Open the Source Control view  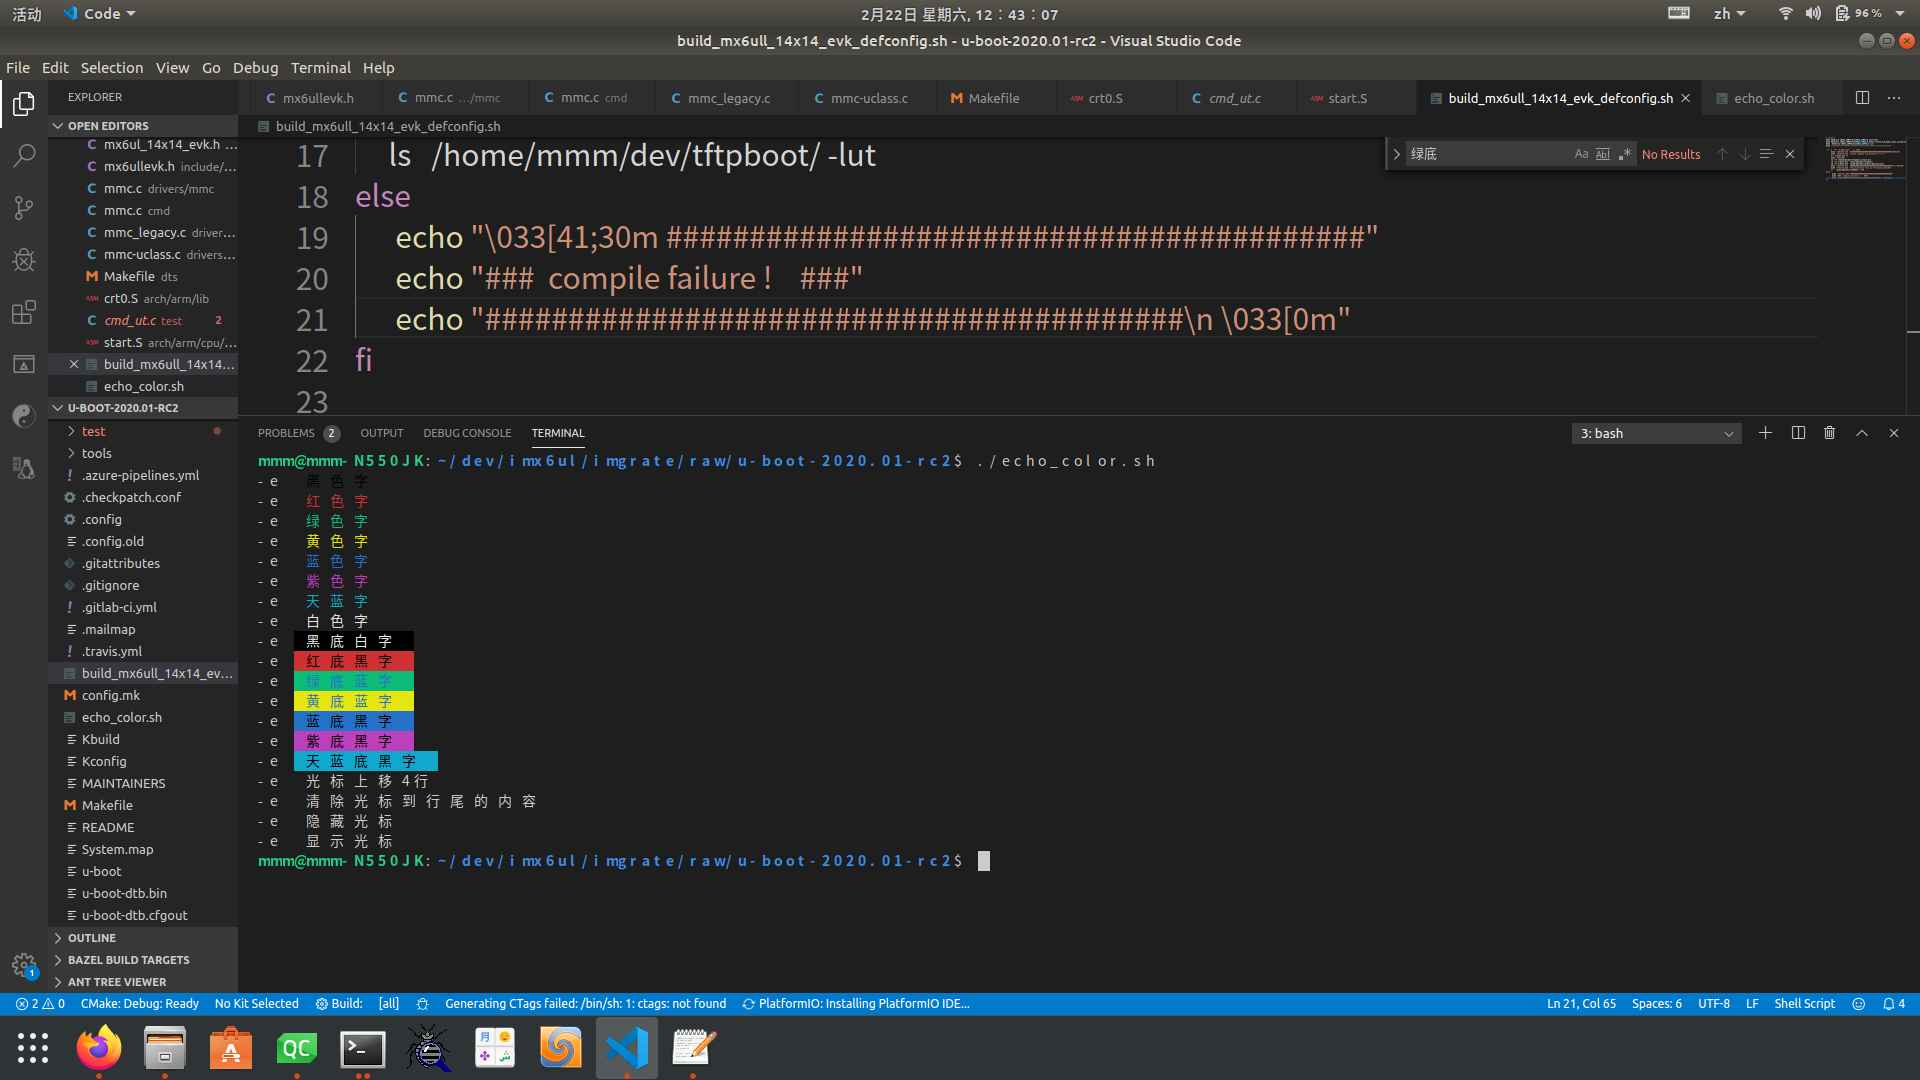coord(24,208)
